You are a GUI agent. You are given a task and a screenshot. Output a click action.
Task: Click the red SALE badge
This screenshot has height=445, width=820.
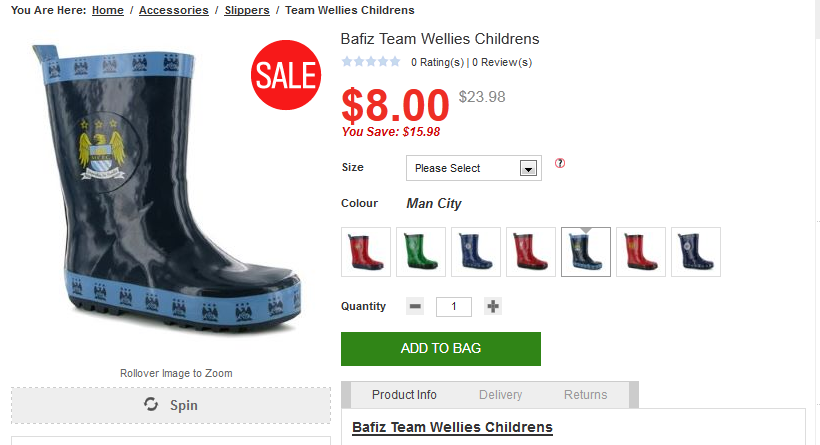click(285, 75)
